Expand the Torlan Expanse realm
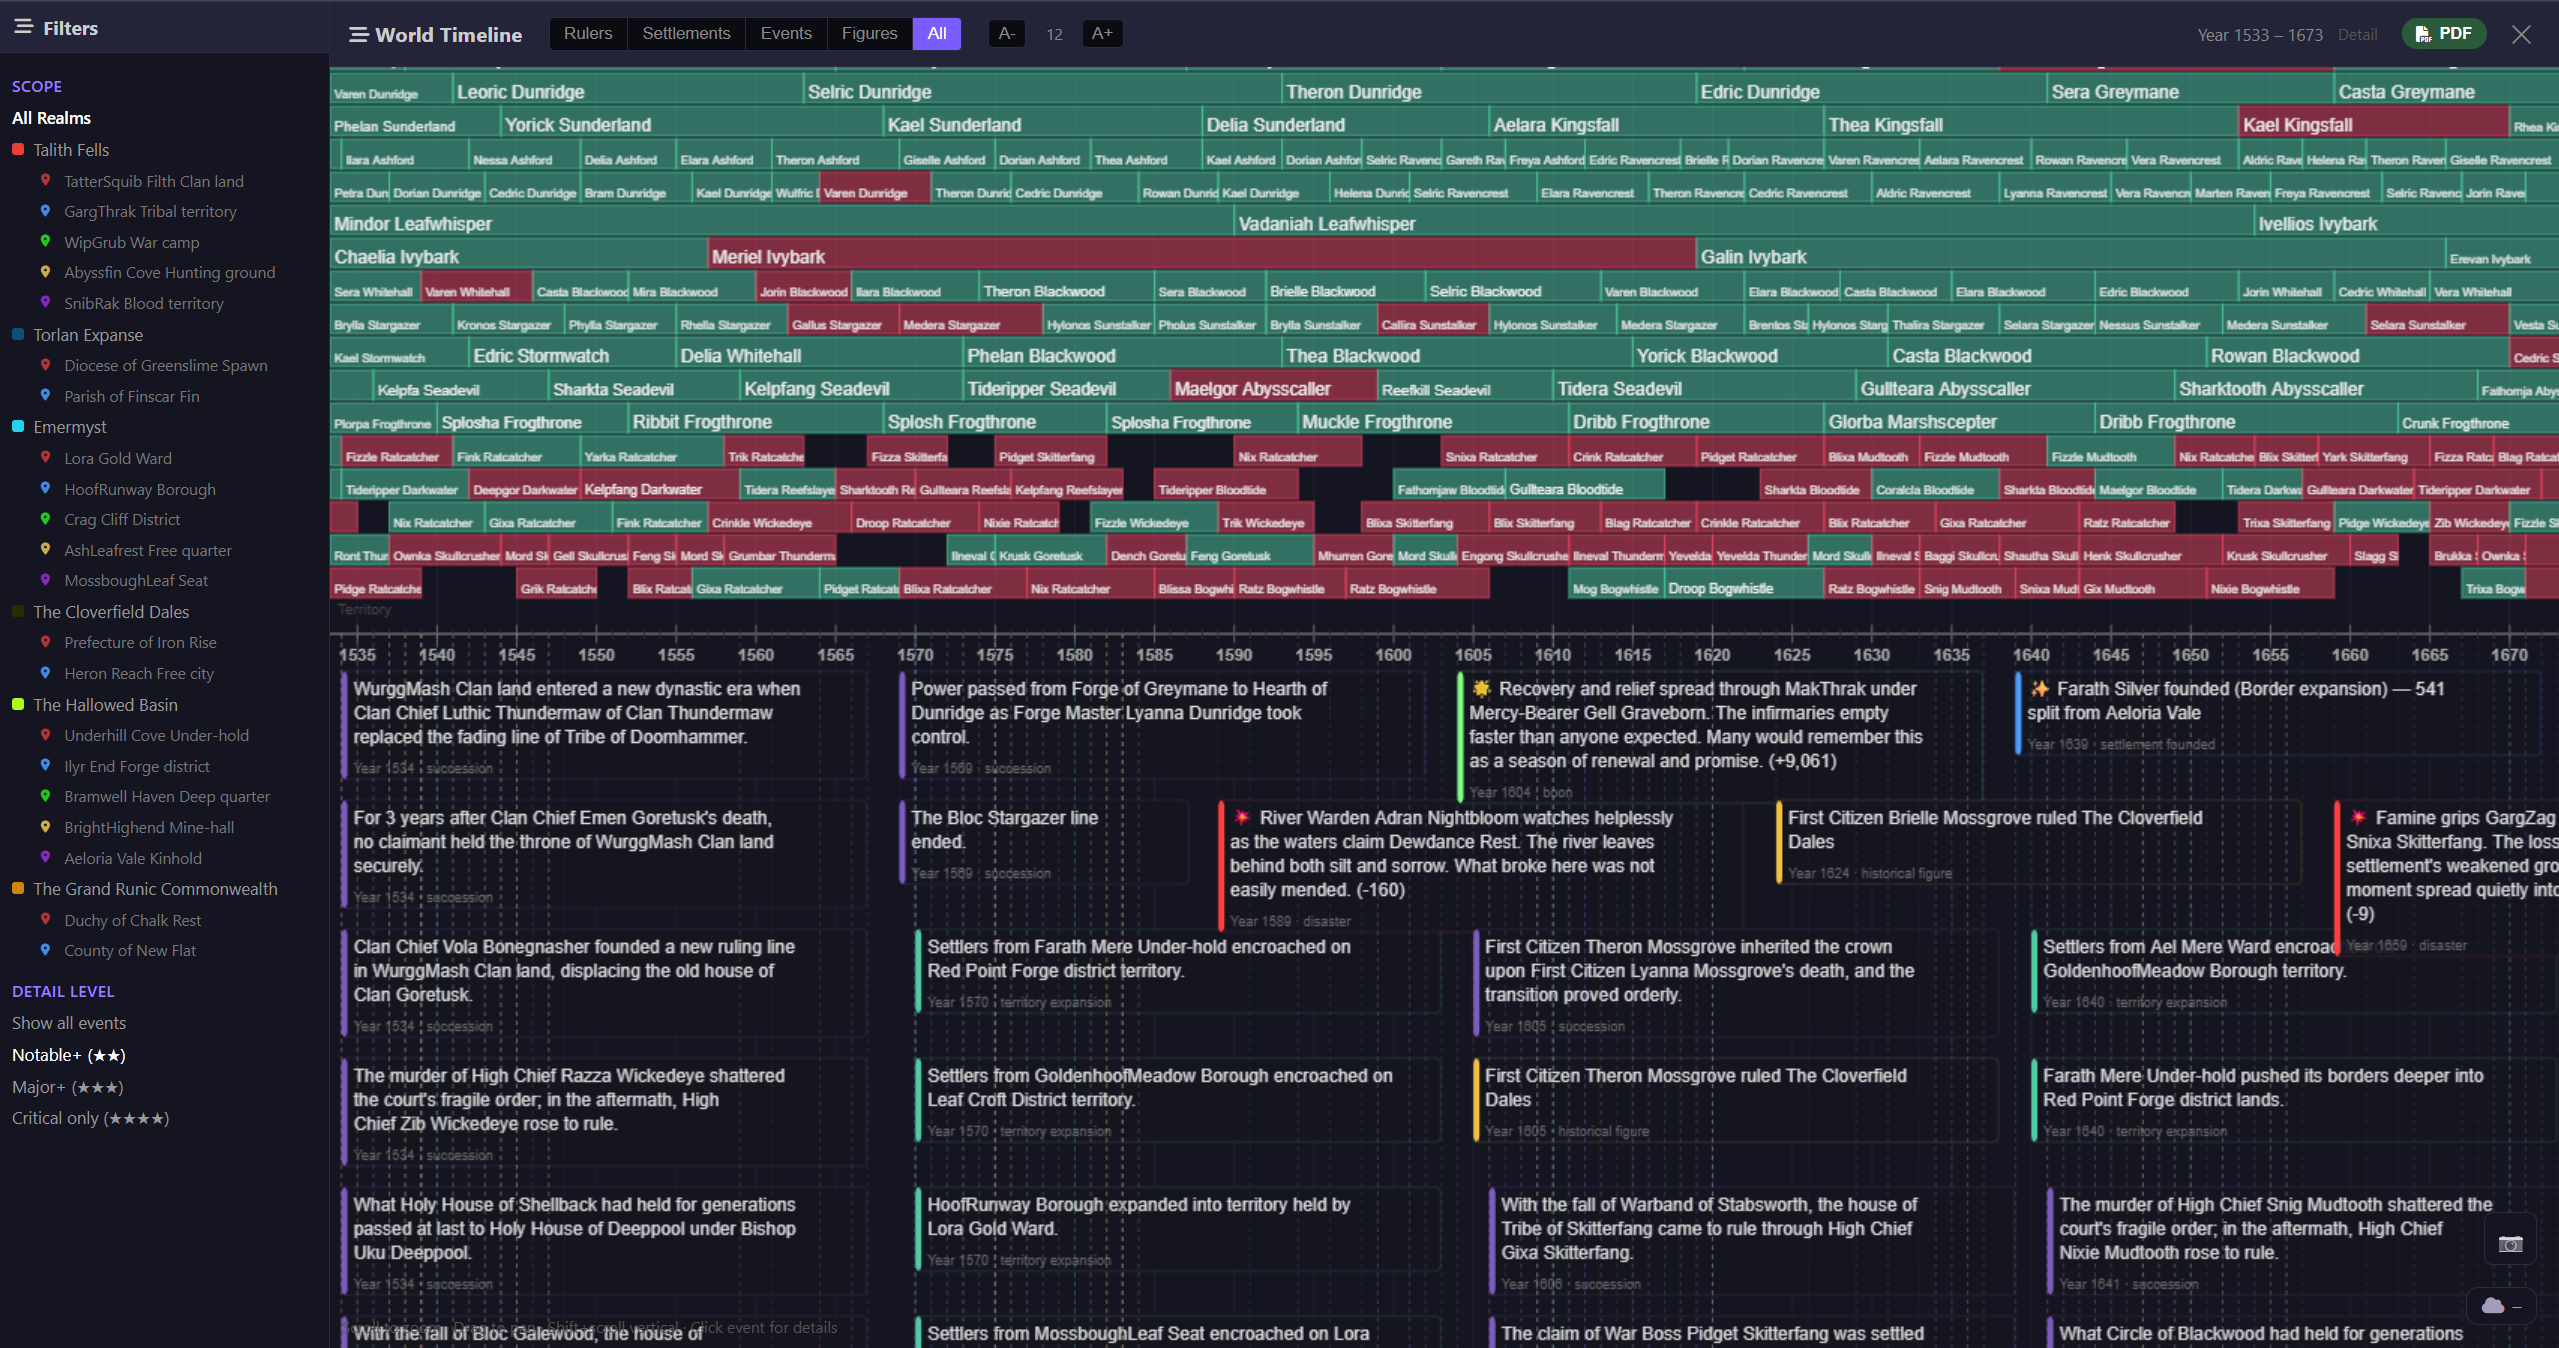This screenshot has height=1348, width=2559. [x=88, y=334]
